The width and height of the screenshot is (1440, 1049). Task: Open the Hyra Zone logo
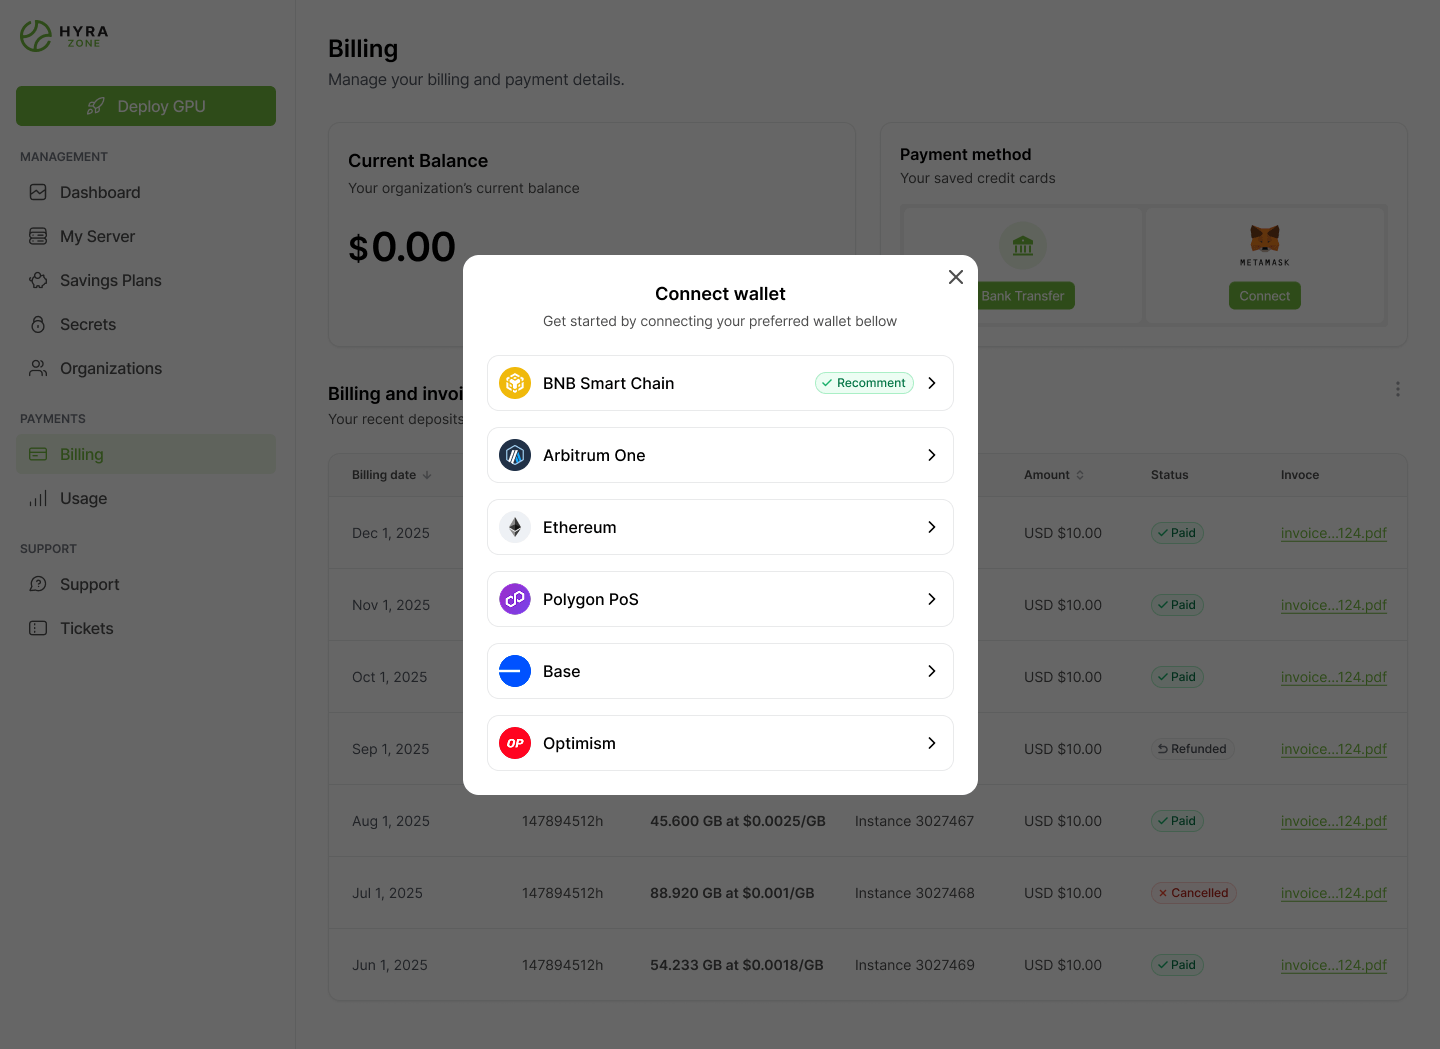point(62,35)
